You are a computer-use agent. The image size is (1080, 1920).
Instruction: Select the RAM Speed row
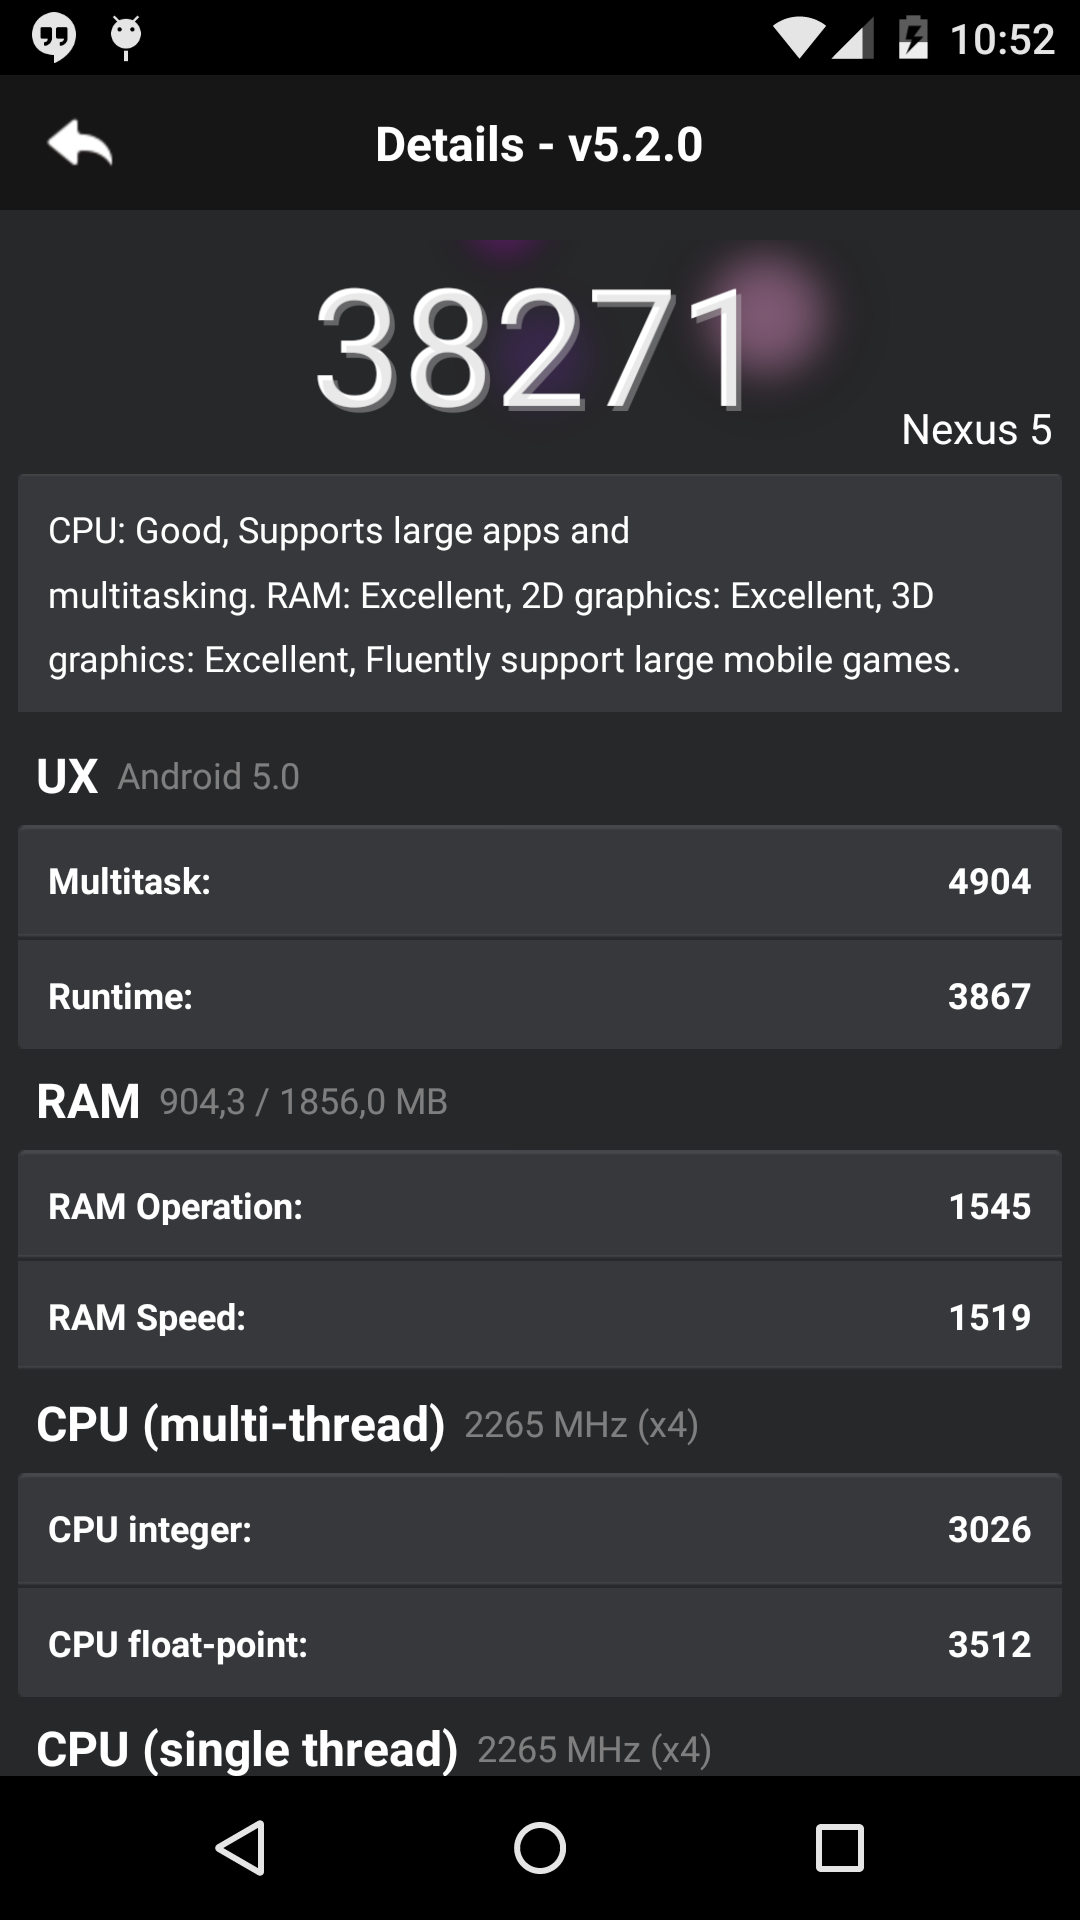tap(540, 1316)
